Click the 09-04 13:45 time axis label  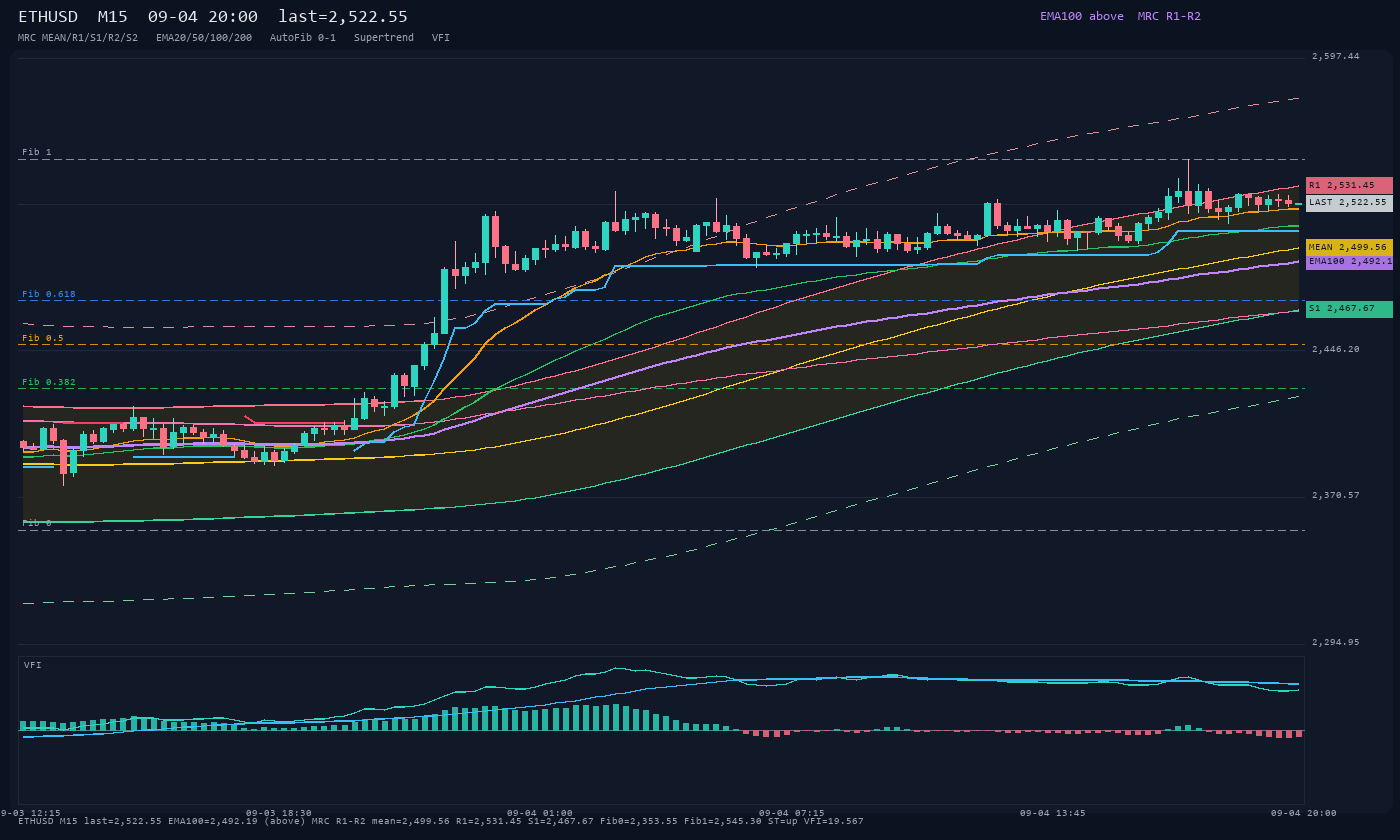(x=1053, y=813)
